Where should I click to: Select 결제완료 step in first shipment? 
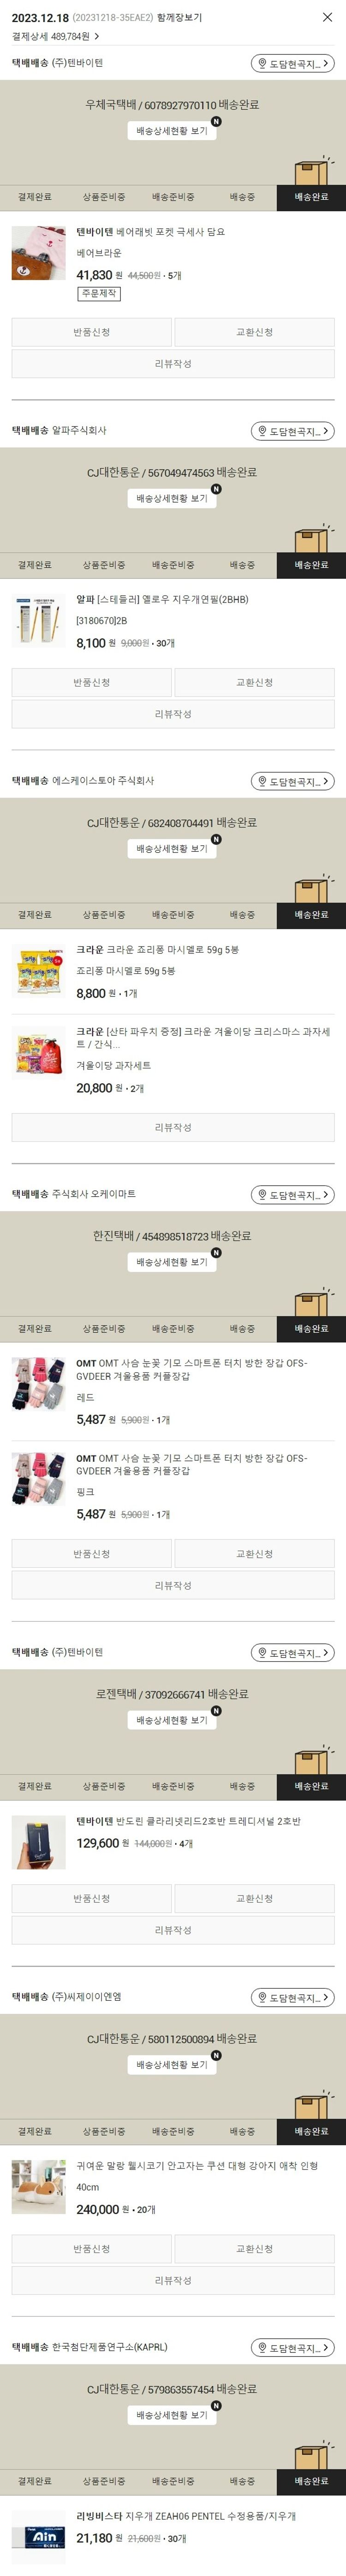tap(35, 197)
